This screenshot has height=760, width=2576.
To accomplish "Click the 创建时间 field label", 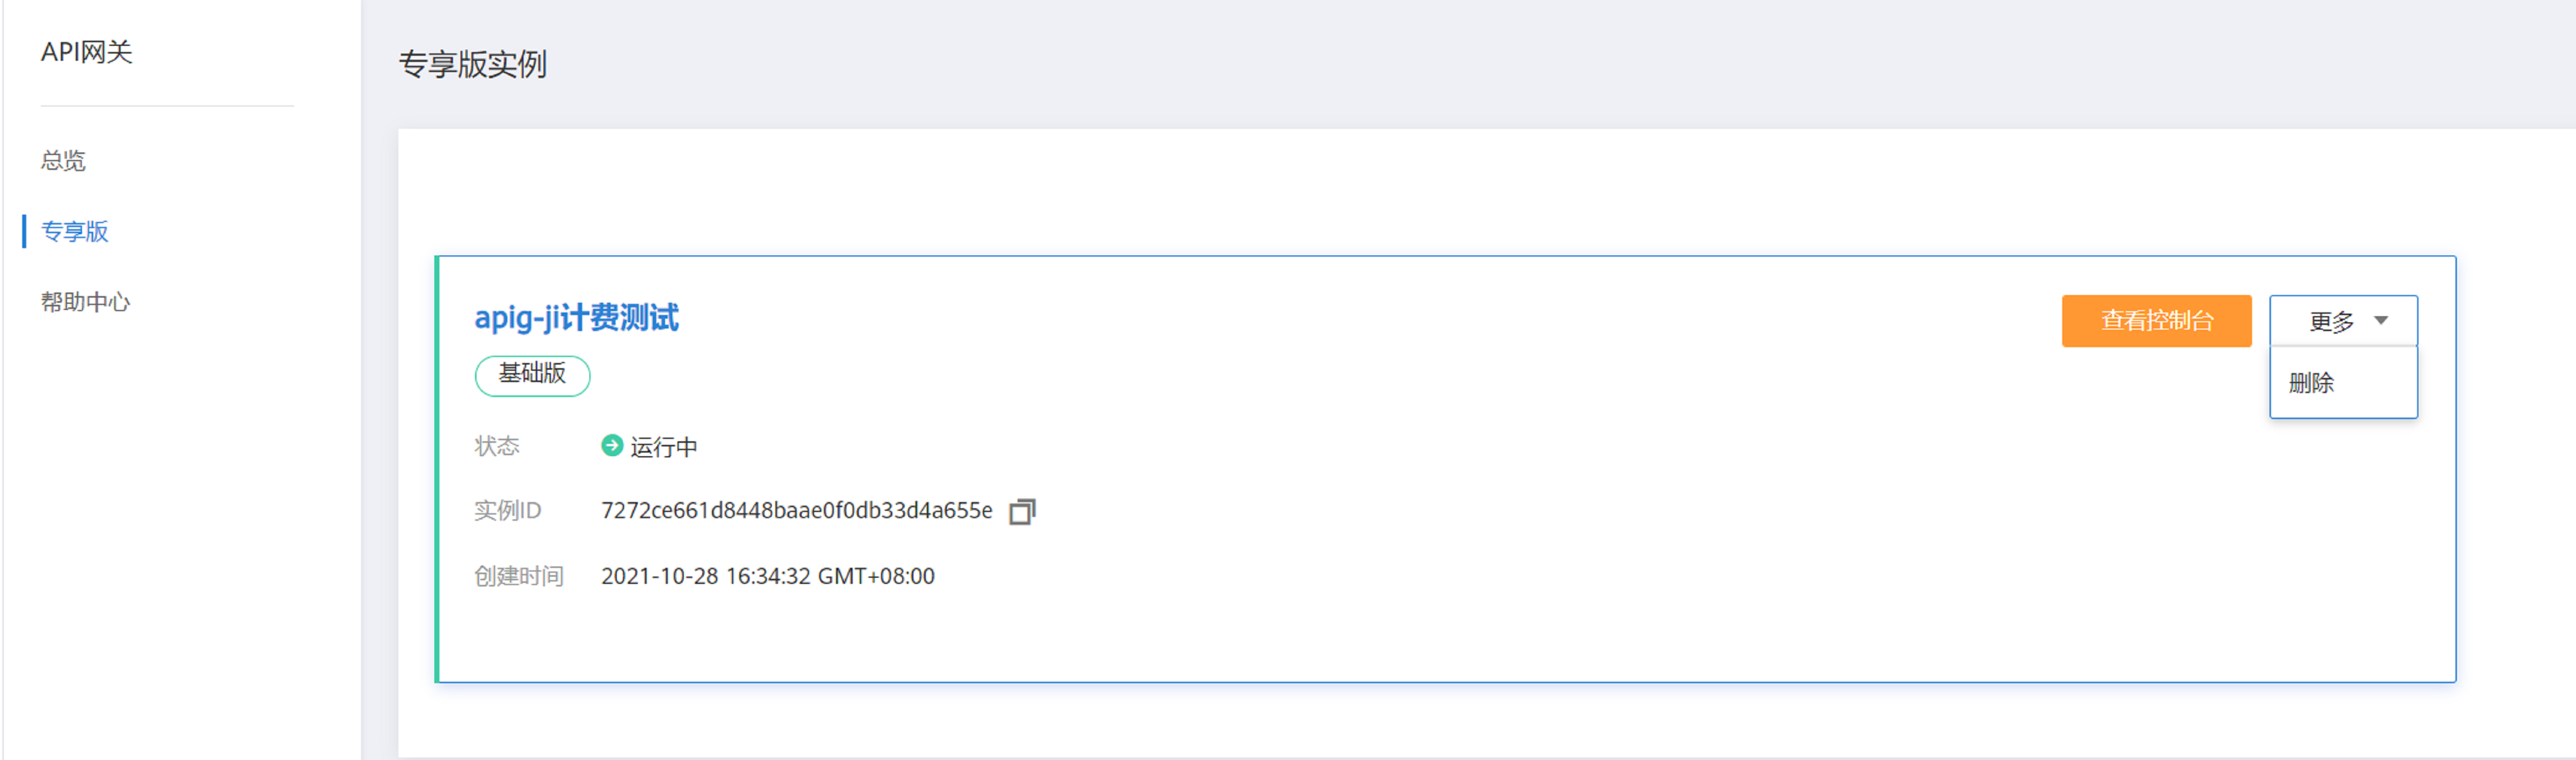I will pyautogui.click(x=518, y=576).
